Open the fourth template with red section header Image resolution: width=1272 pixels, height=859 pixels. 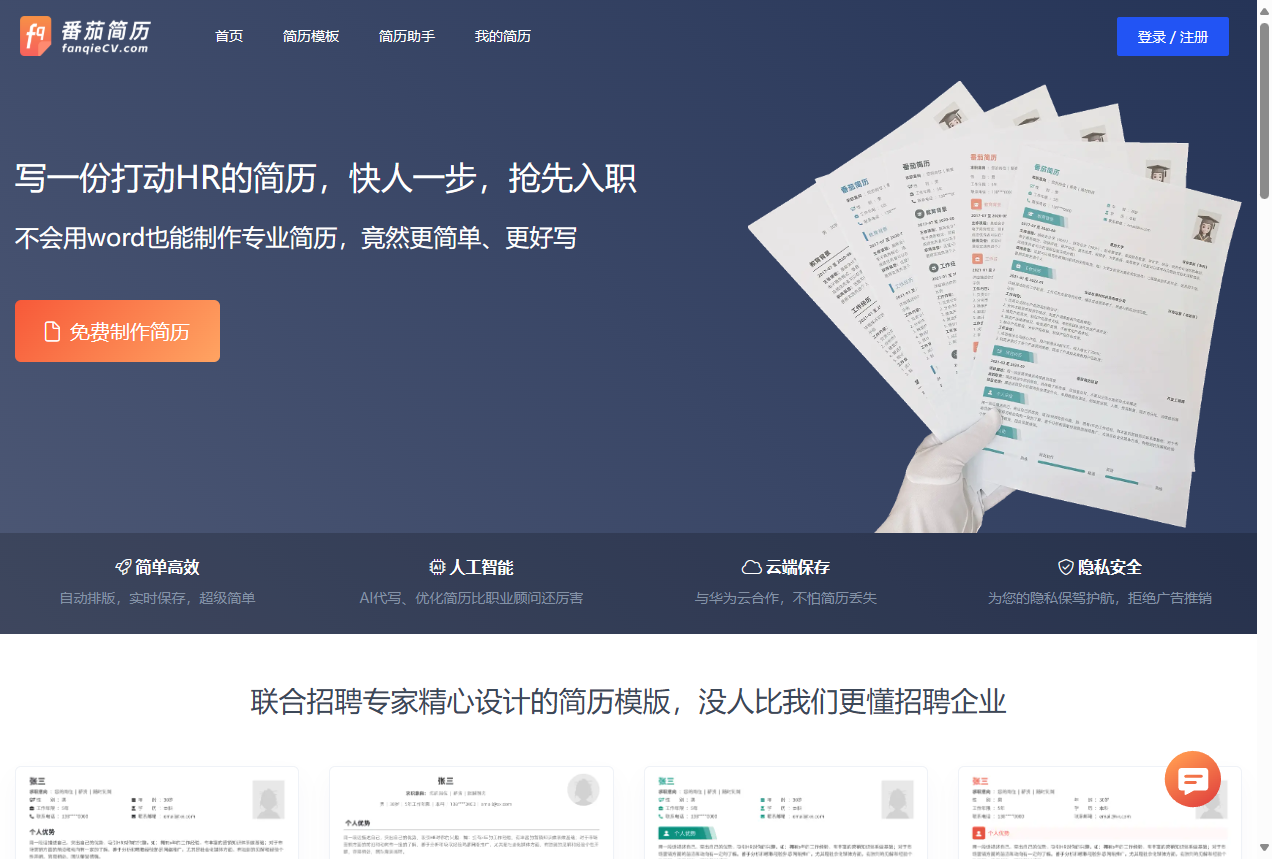pyautogui.click(x=1099, y=812)
